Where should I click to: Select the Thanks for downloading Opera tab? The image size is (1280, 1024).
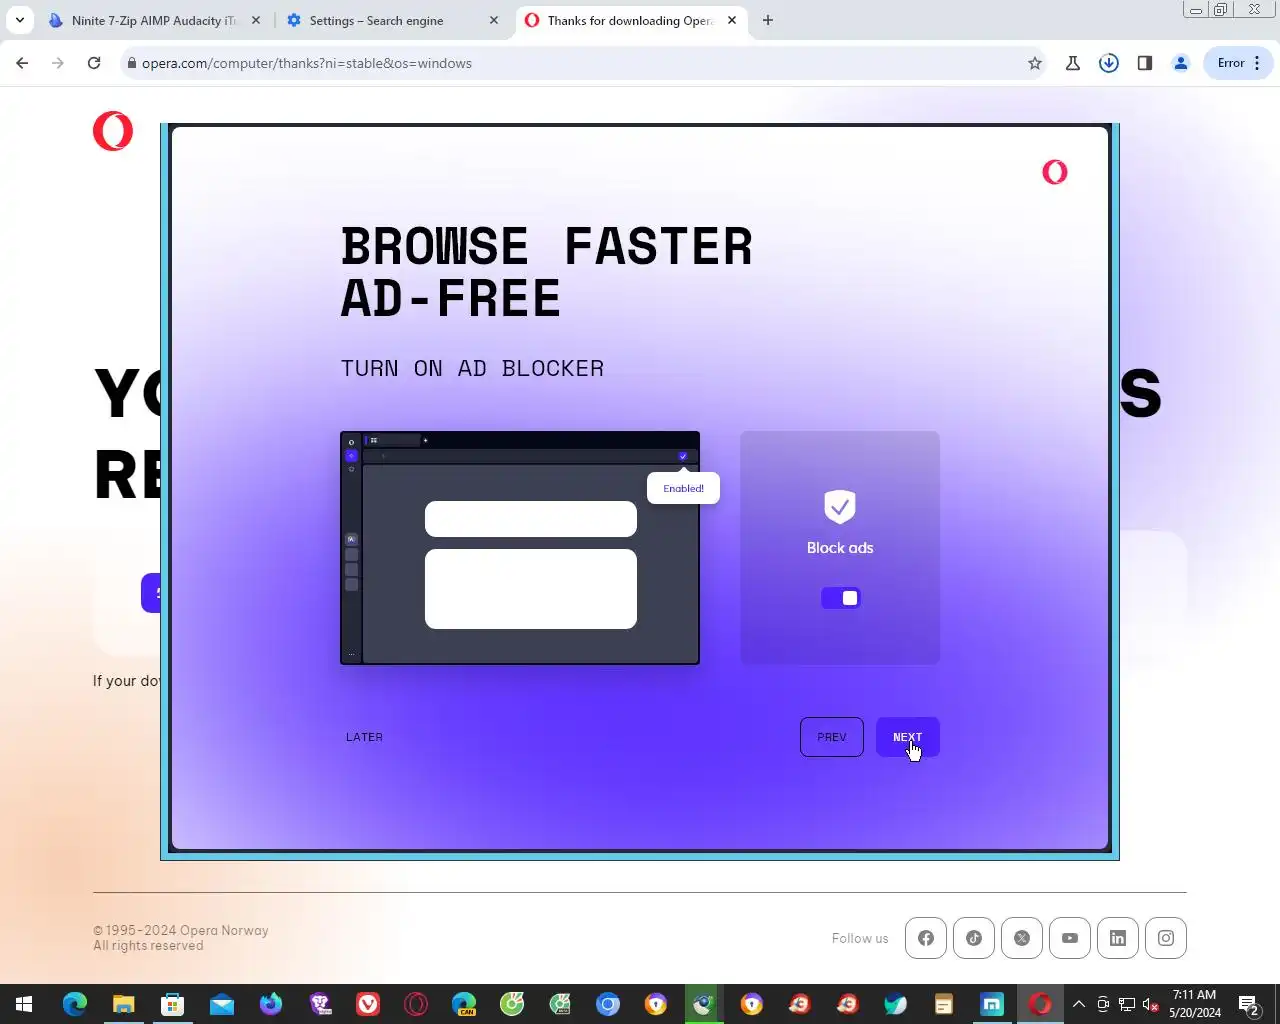tap(630, 20)
